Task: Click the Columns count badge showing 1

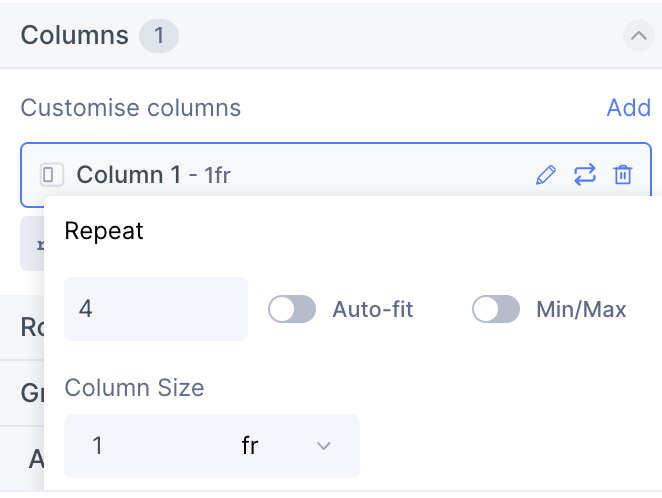Action: point(159,36)
